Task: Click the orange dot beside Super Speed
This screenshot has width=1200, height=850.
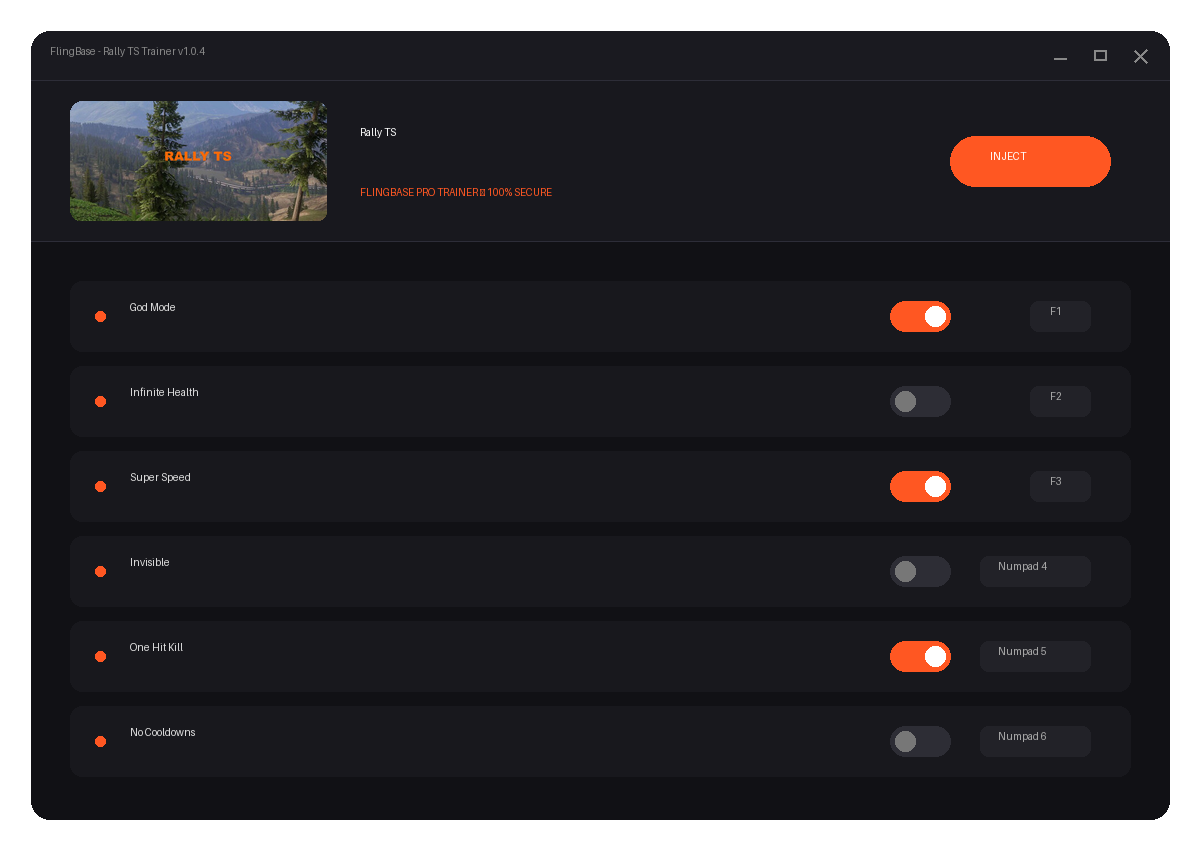Action: tap(100, 486)
